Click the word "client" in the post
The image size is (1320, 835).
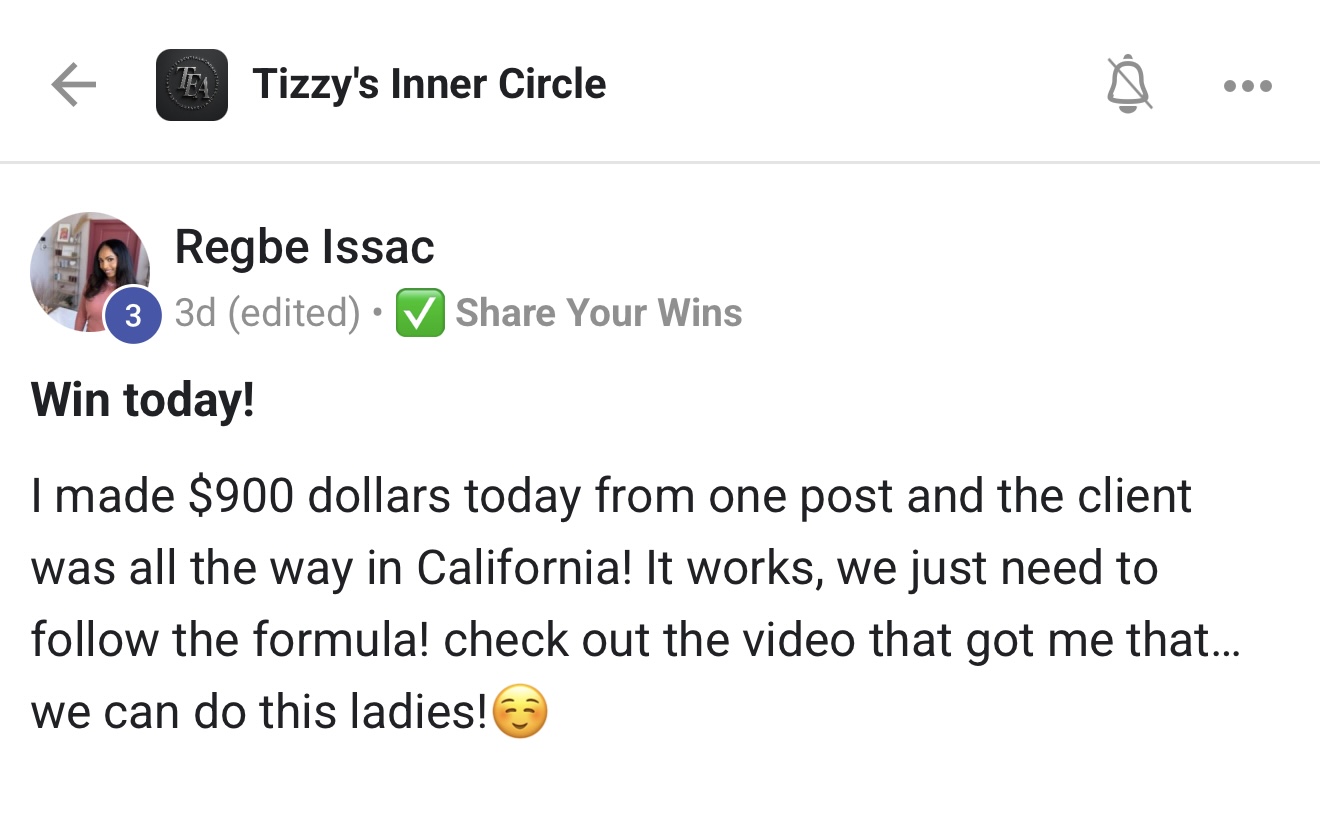click(x=1129, y=496)
